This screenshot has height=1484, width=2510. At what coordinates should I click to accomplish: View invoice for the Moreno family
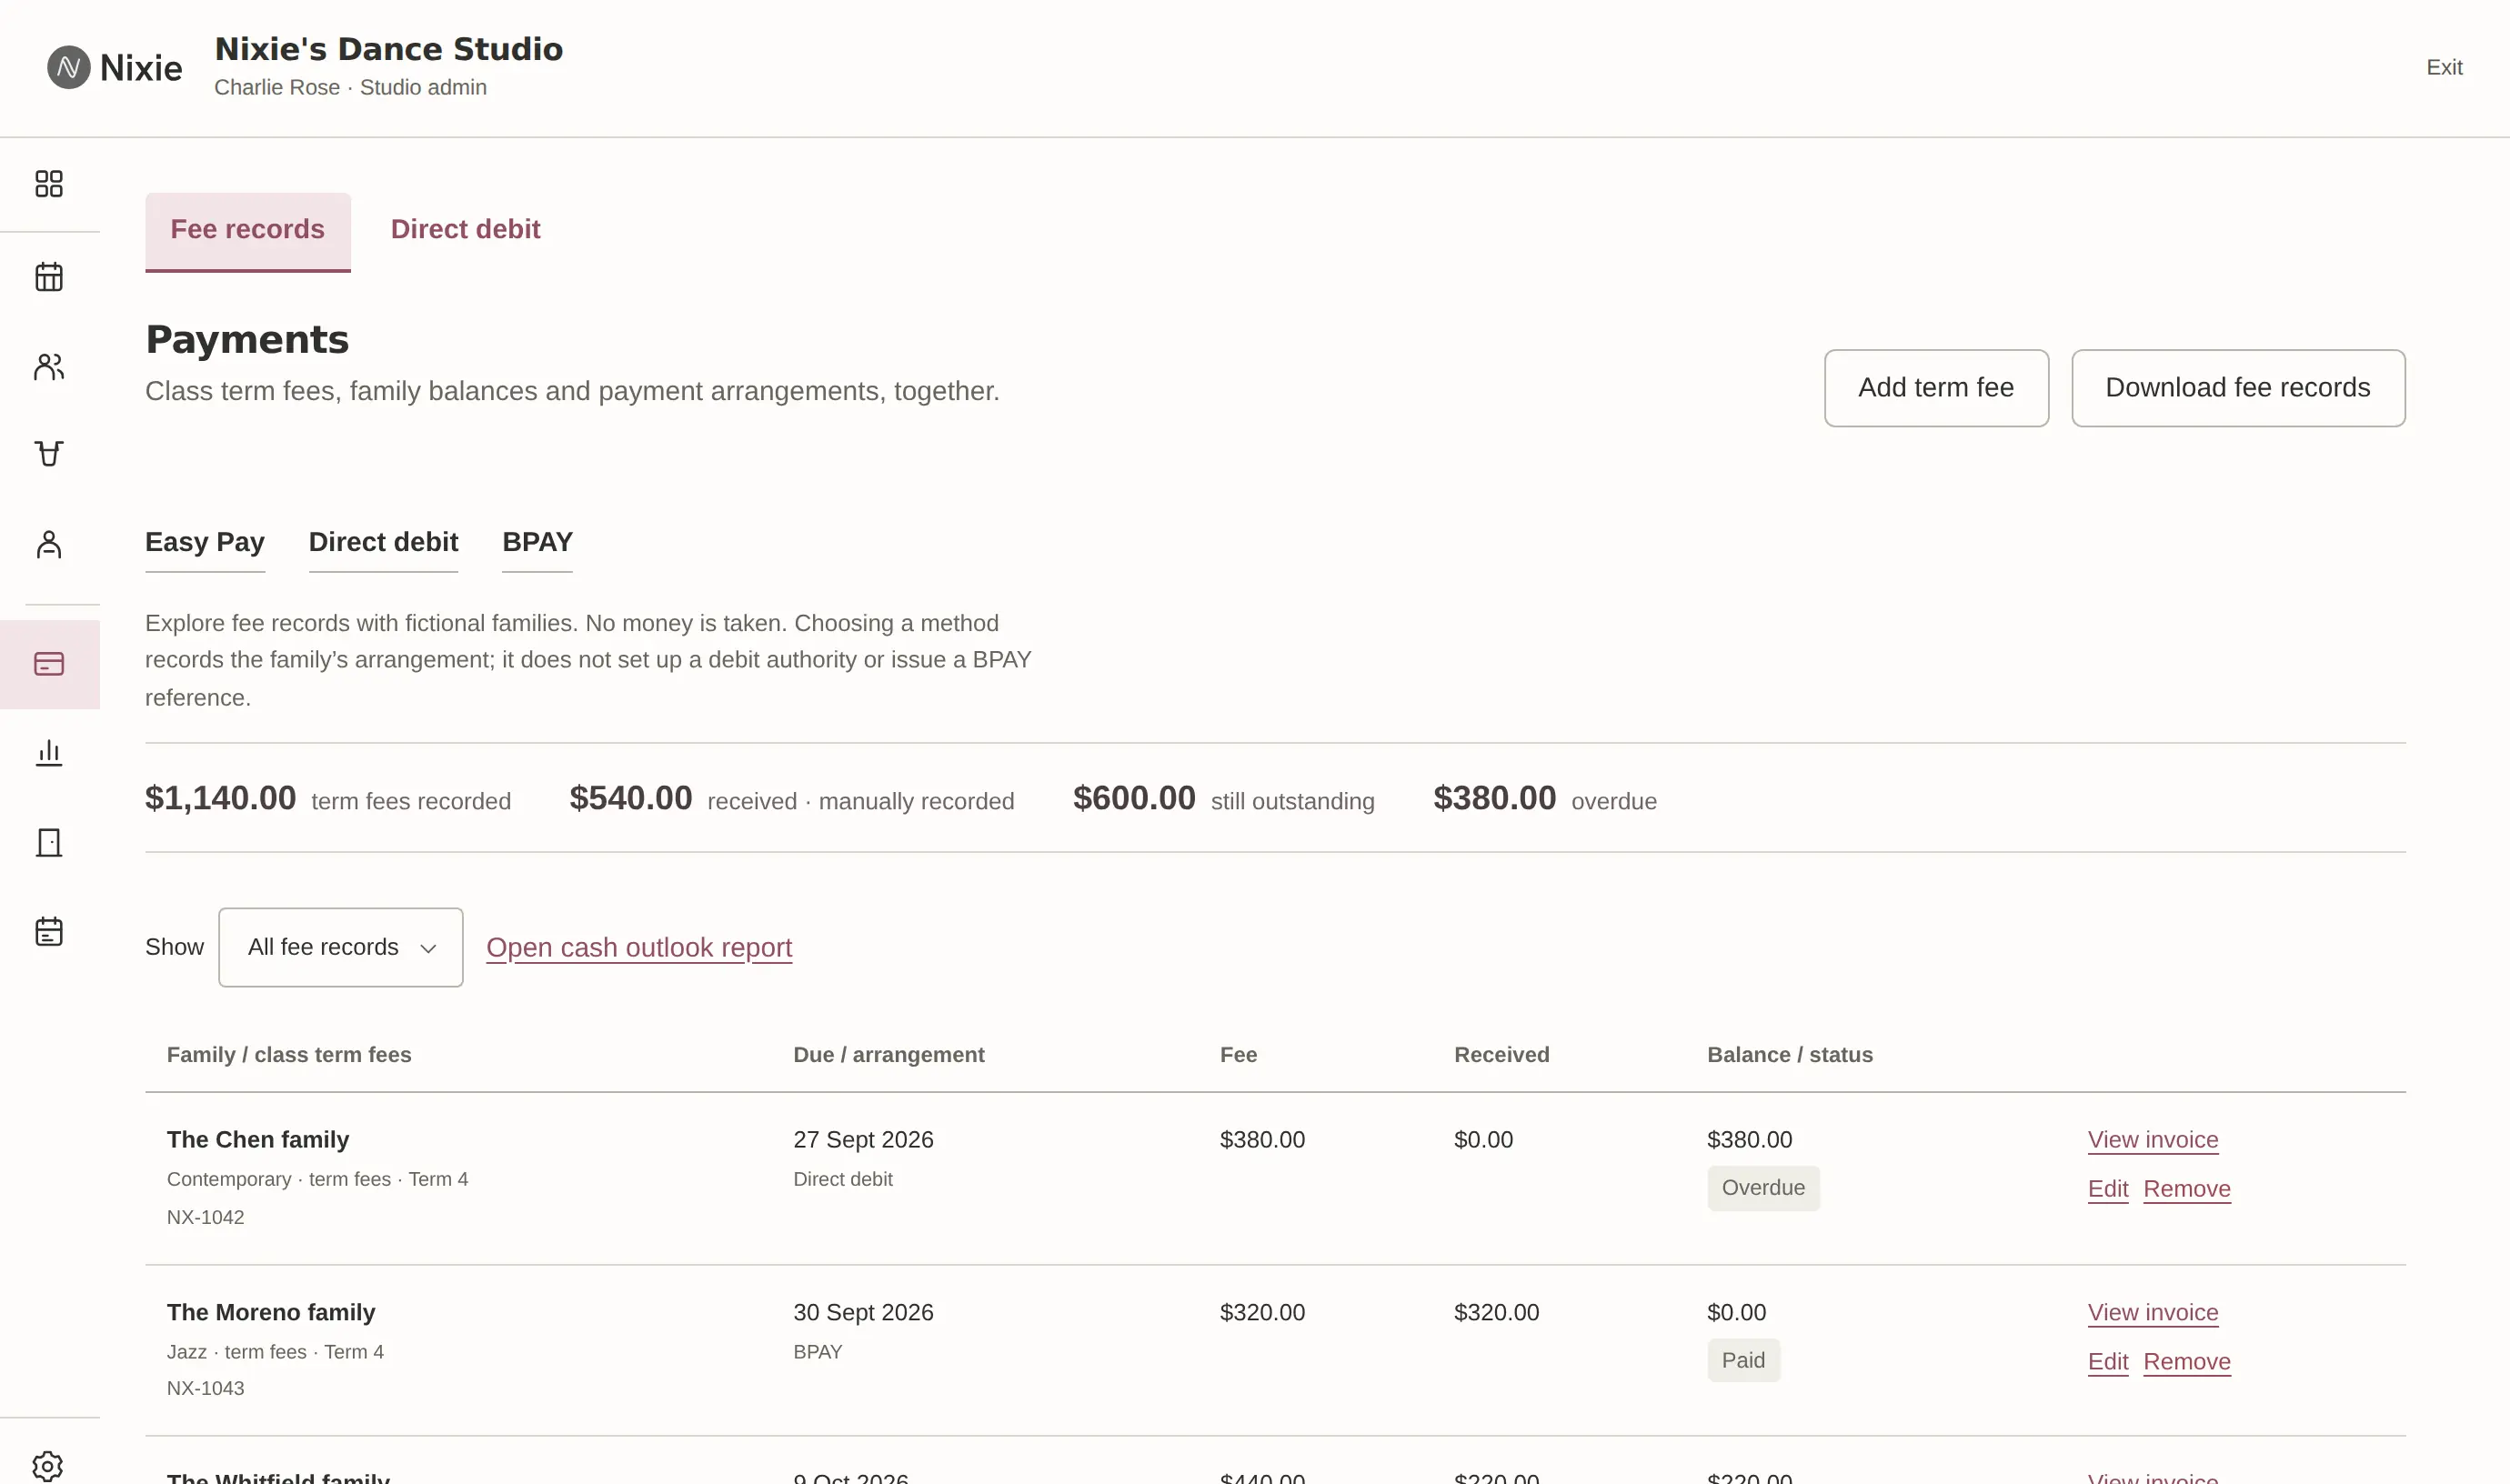(2153, 1313)
